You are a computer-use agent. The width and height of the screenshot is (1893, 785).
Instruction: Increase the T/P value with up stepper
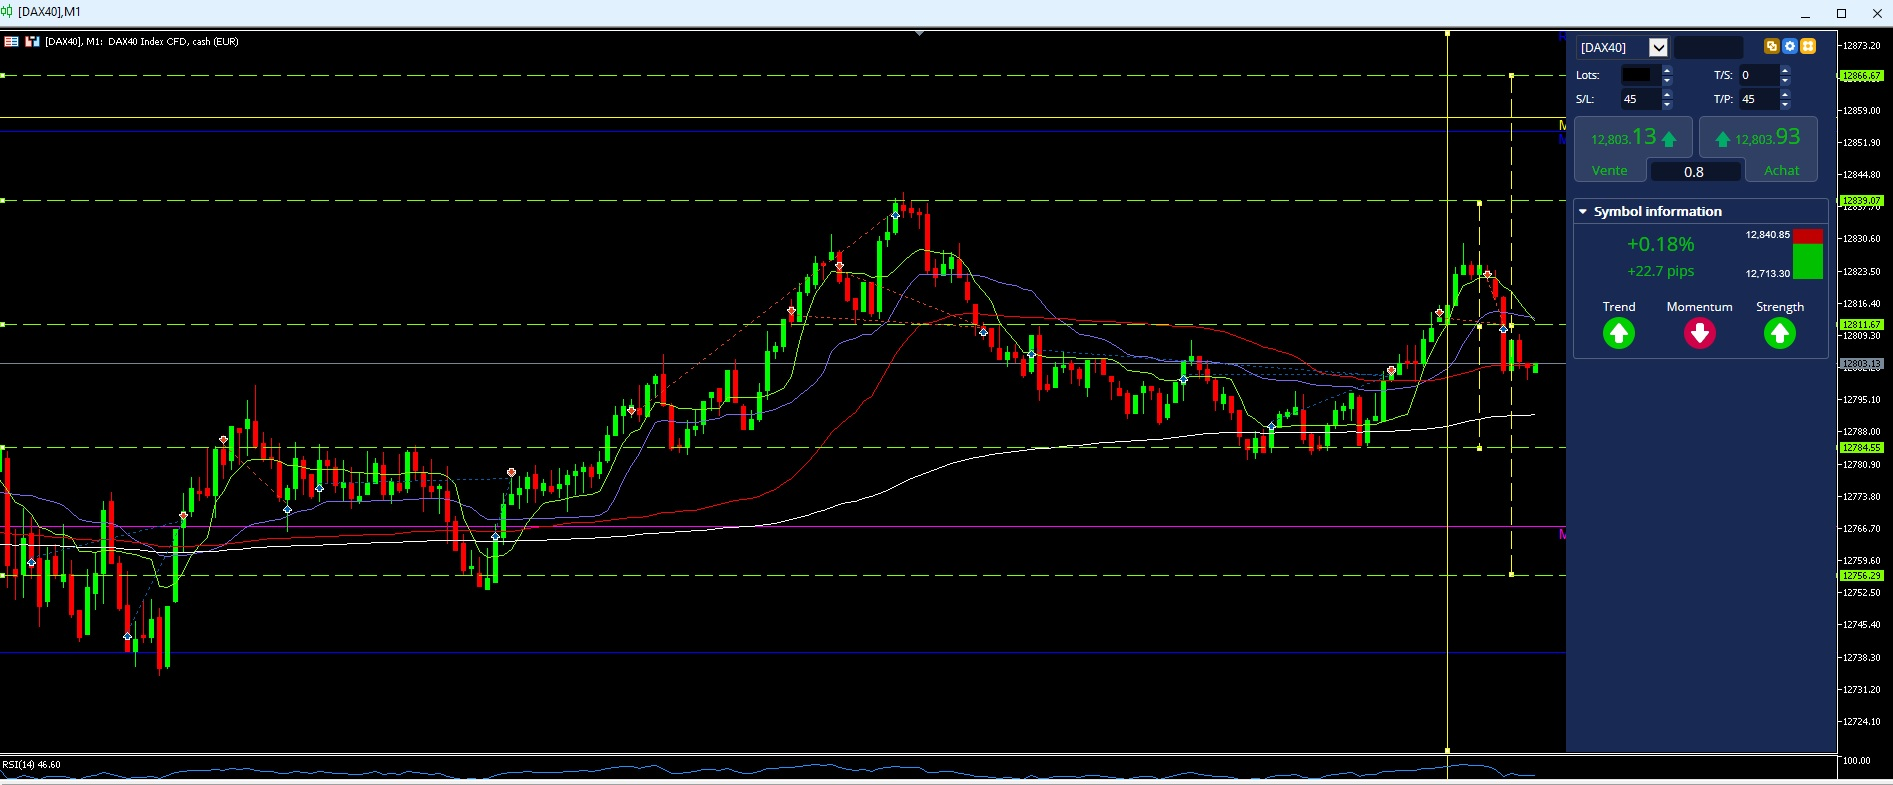[x=1785, y=94]
